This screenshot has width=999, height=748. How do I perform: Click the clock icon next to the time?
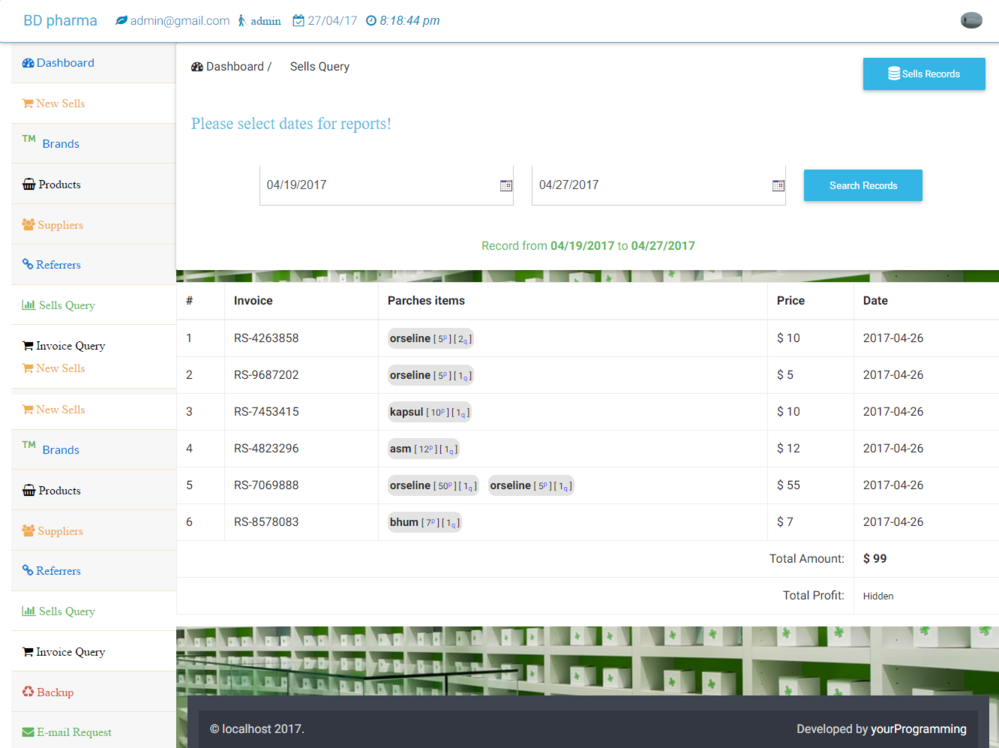371,21
